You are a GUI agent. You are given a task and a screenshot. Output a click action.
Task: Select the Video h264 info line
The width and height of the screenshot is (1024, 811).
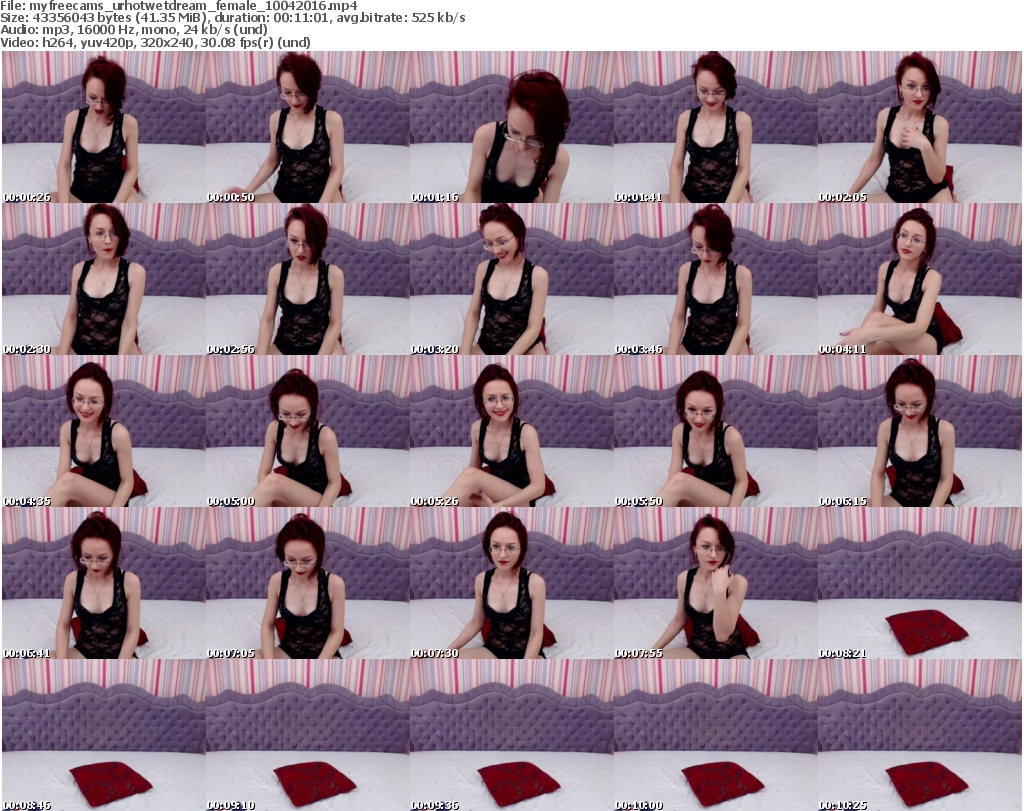156,42
